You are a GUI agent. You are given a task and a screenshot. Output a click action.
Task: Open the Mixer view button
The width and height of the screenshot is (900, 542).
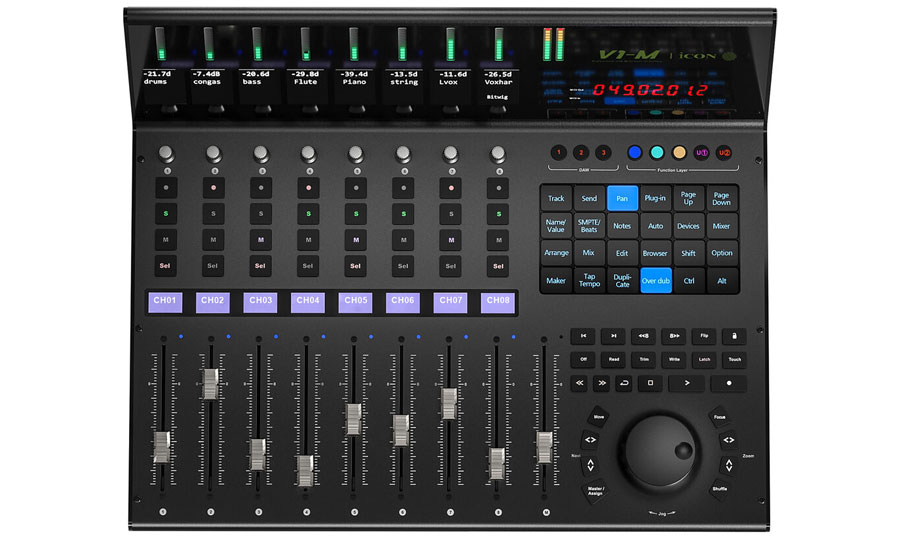(721, 226)
